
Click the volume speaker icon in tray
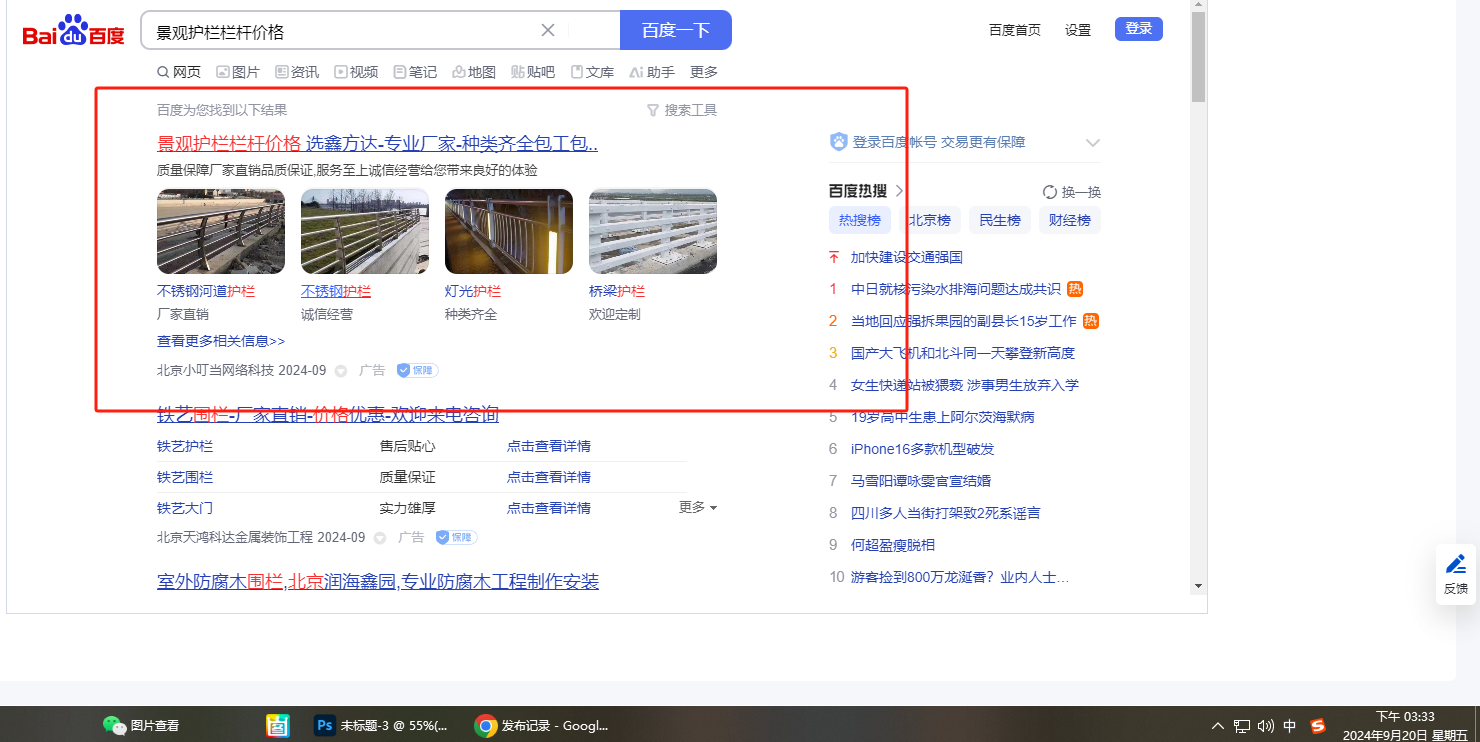tap(1266, 726)
